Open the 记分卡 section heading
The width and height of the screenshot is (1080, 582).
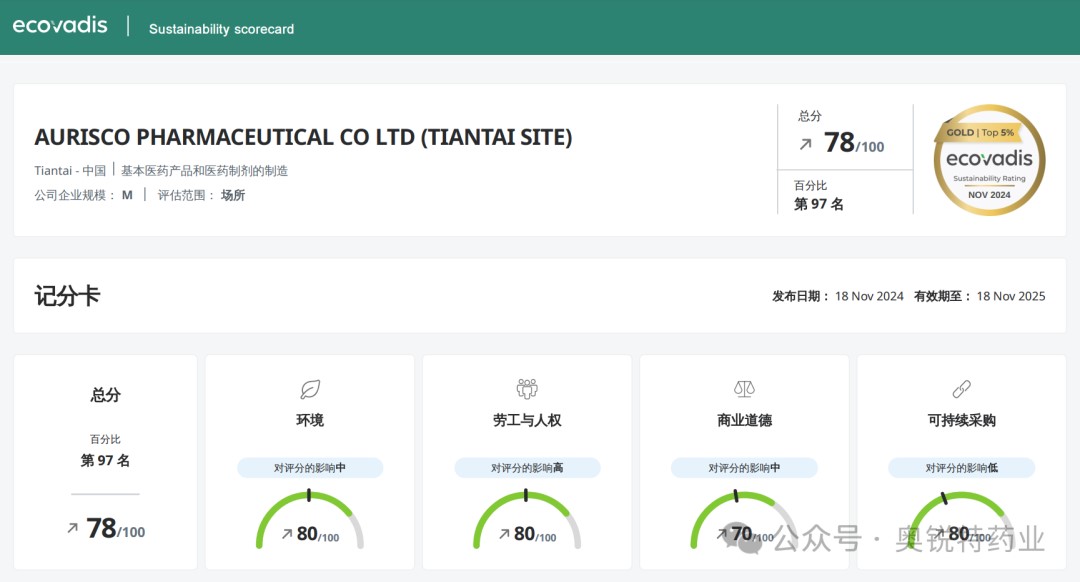pos(67,296)
